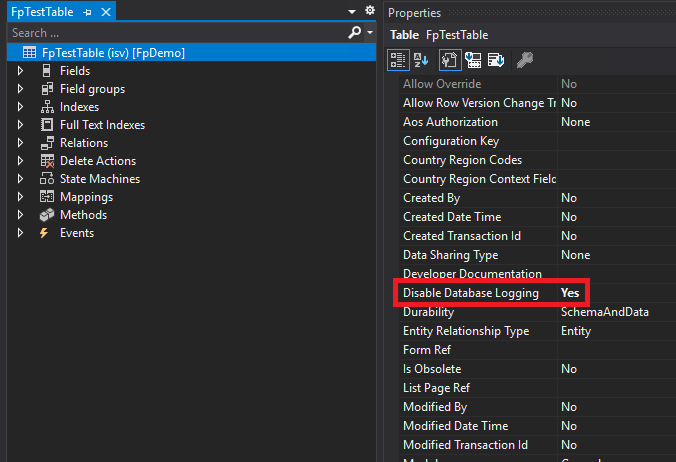Expand the Full Text Indexes node
676x462 pixels.
click(20, 125)
